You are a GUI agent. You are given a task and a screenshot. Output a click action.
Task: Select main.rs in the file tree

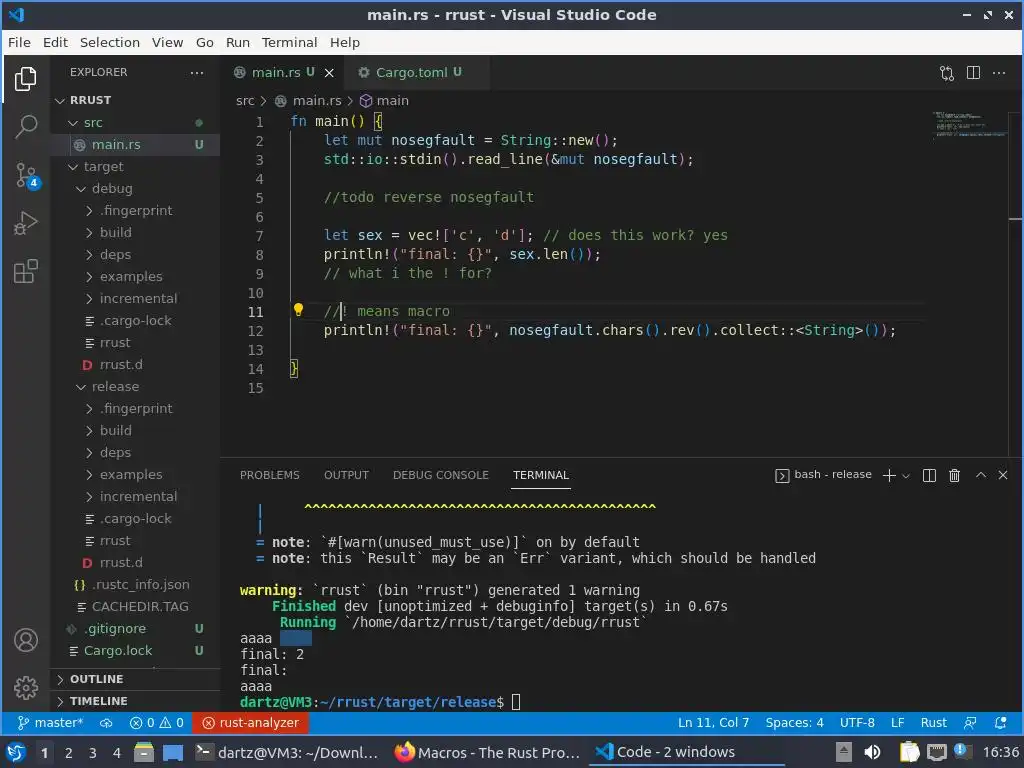(x=135, y=145)
